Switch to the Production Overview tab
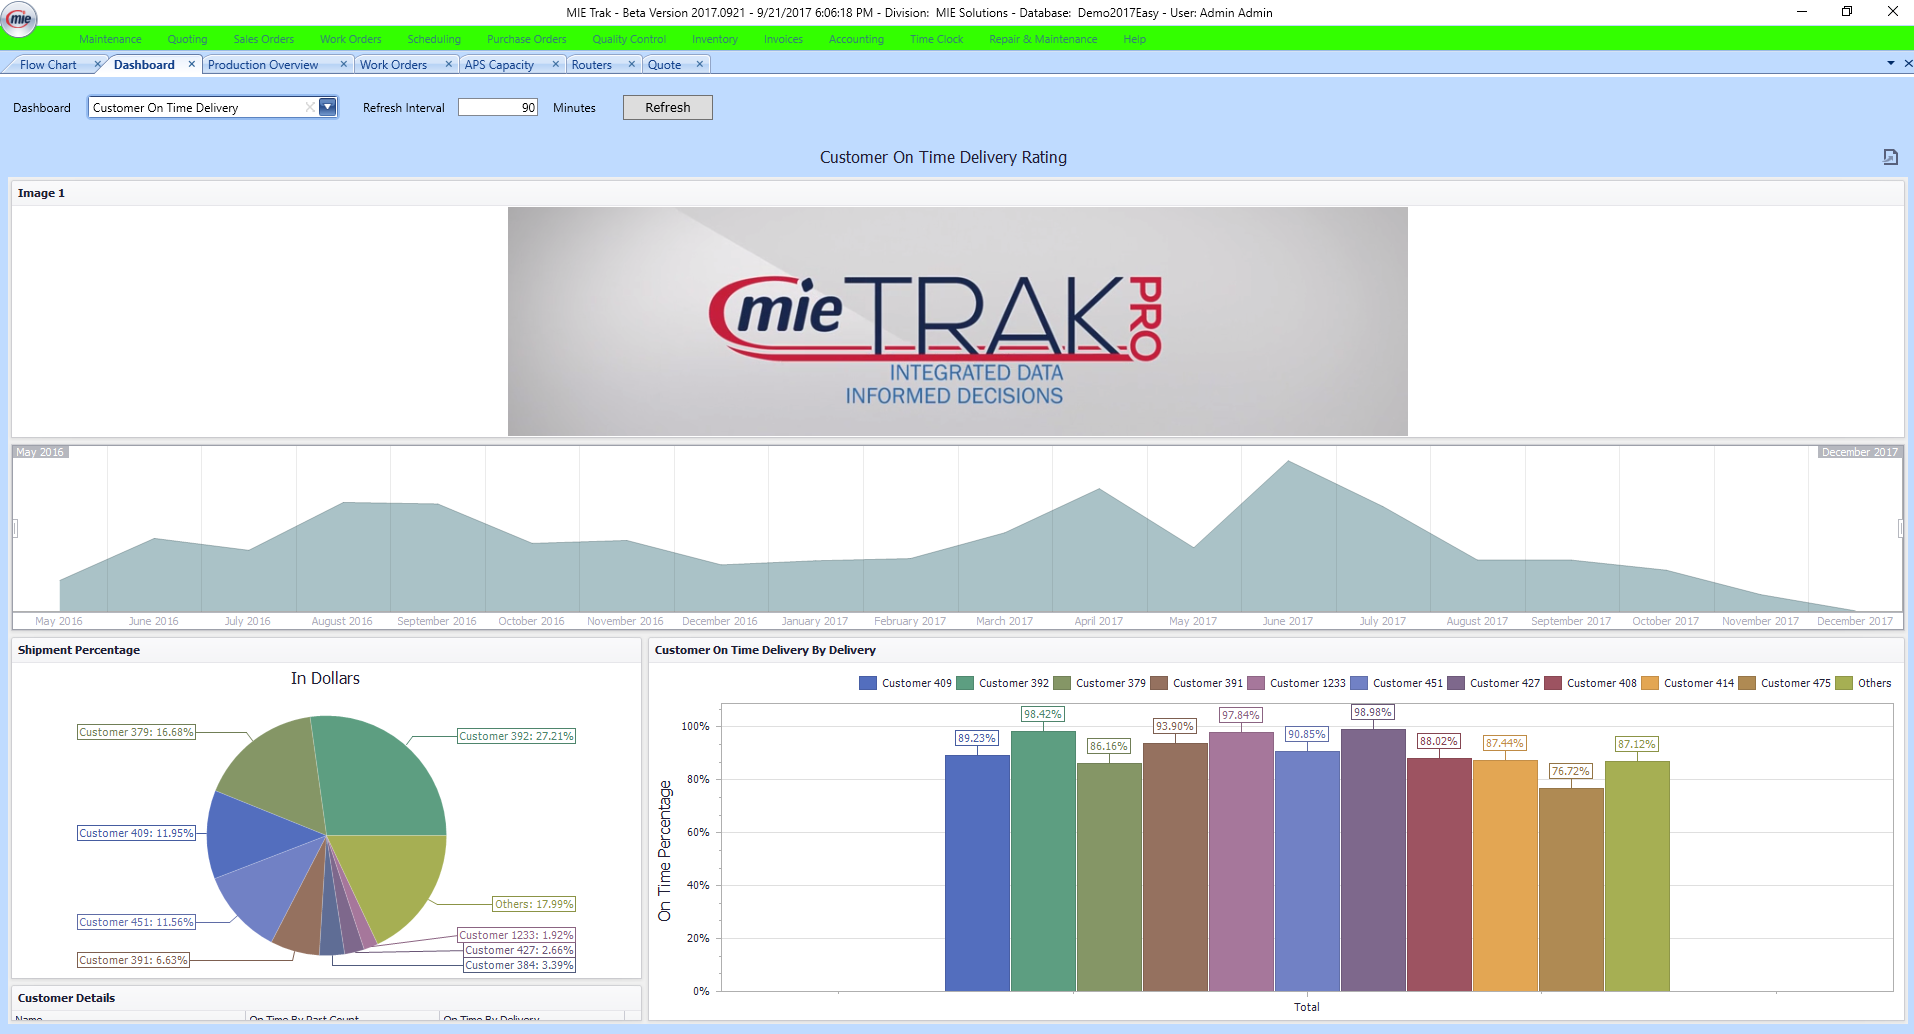The width and height of the screenshot is (1914, 1034). 263,63
